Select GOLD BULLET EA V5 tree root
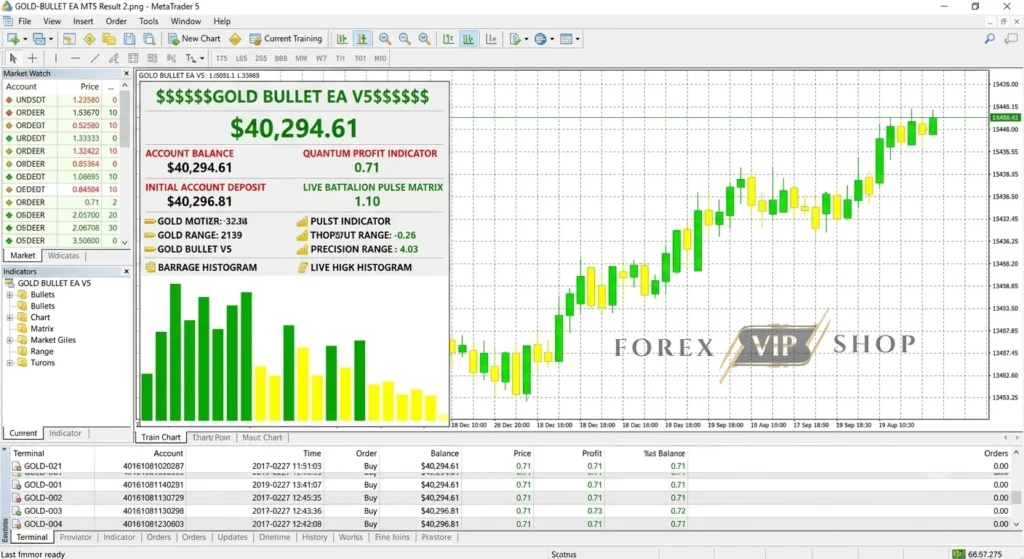Image resolution: width=1024 pixels, height=559 pixels. point(54,283)
